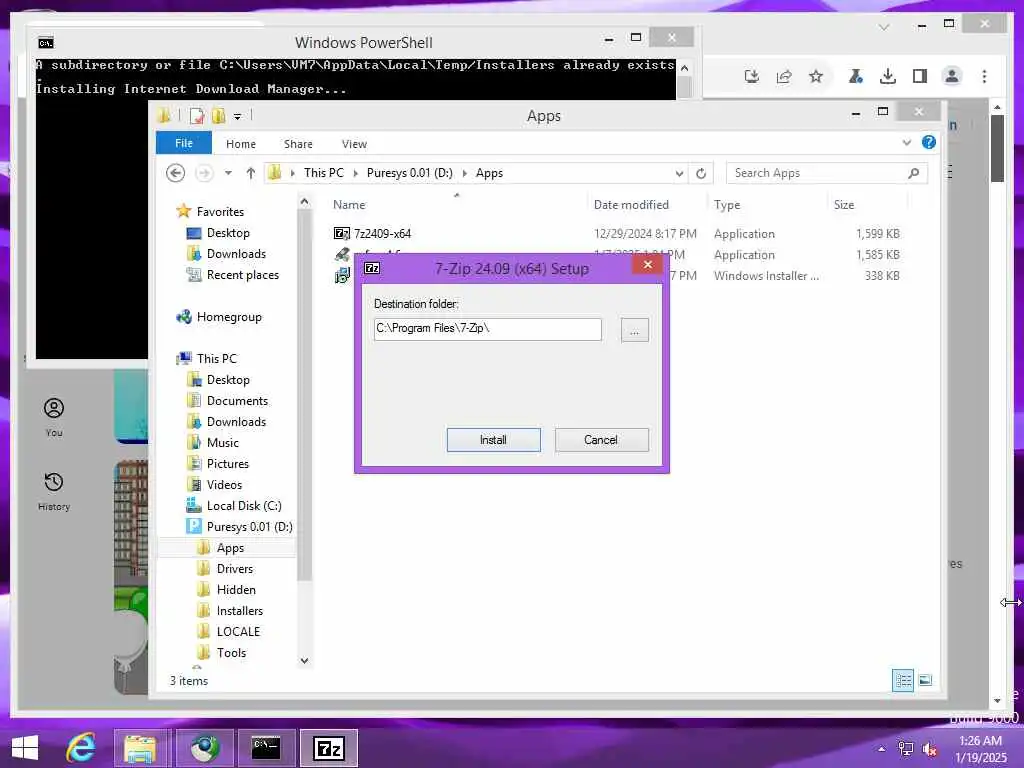
Task: Click the browser Share page icon
Action: point(784,76)
